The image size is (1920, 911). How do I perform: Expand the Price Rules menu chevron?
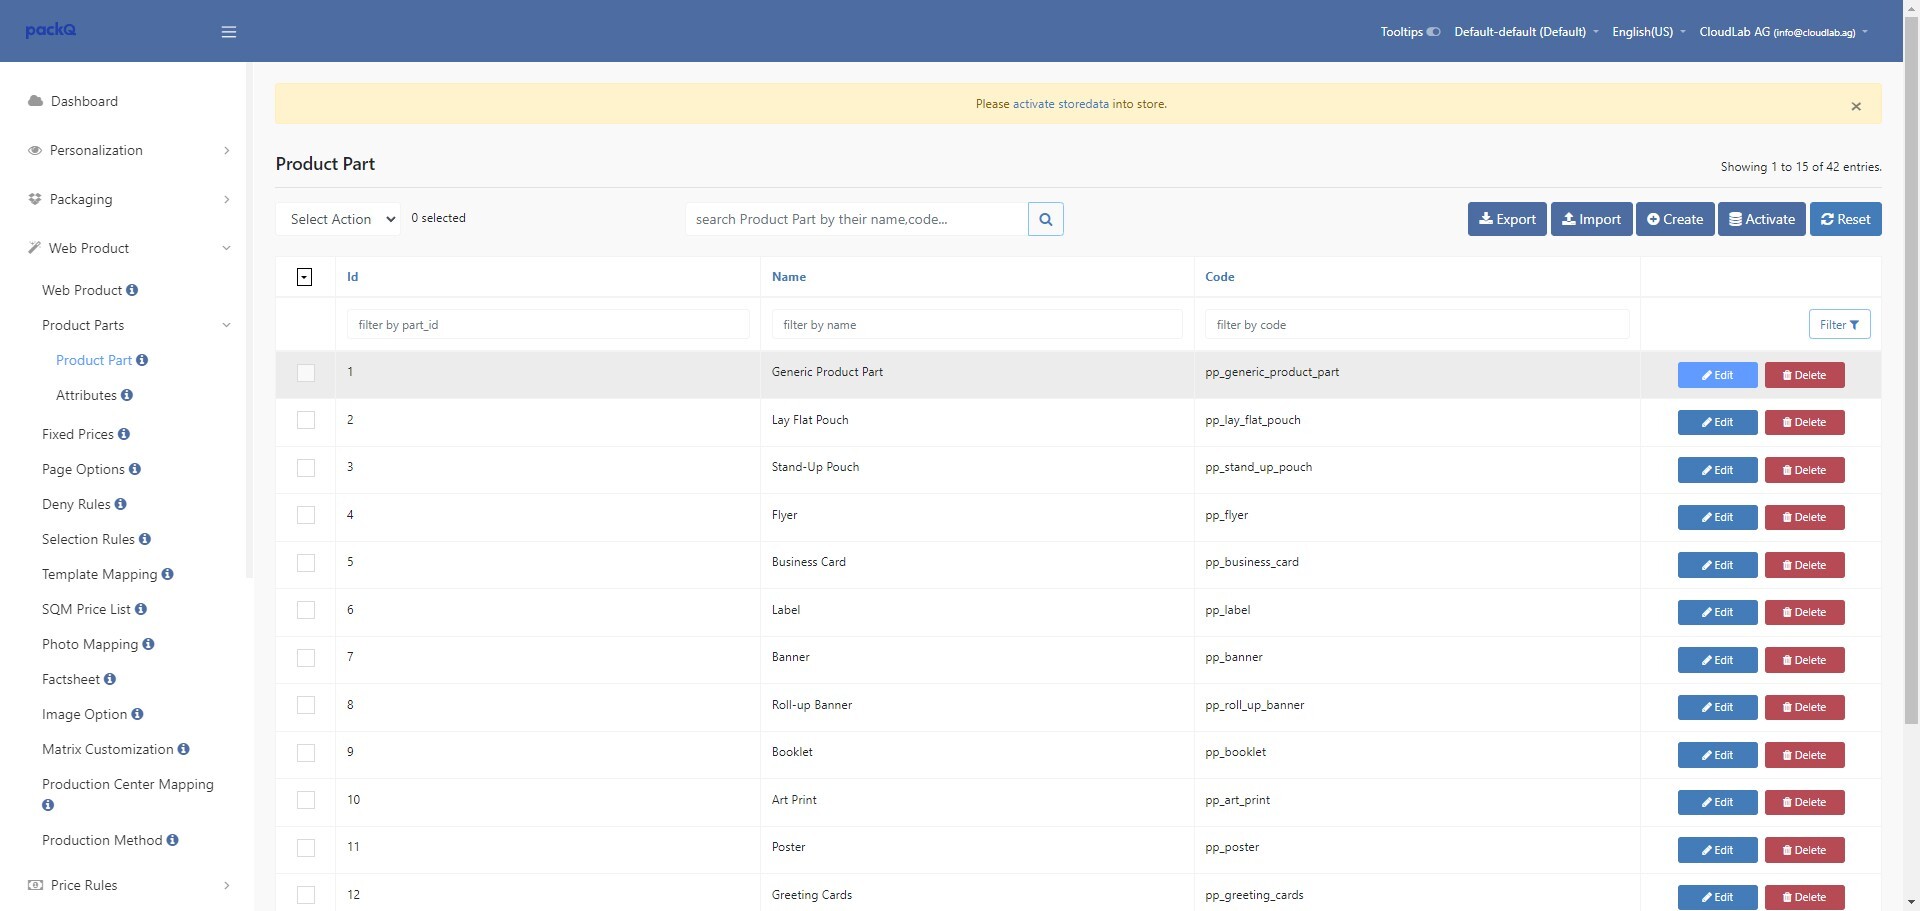(227, 885)
